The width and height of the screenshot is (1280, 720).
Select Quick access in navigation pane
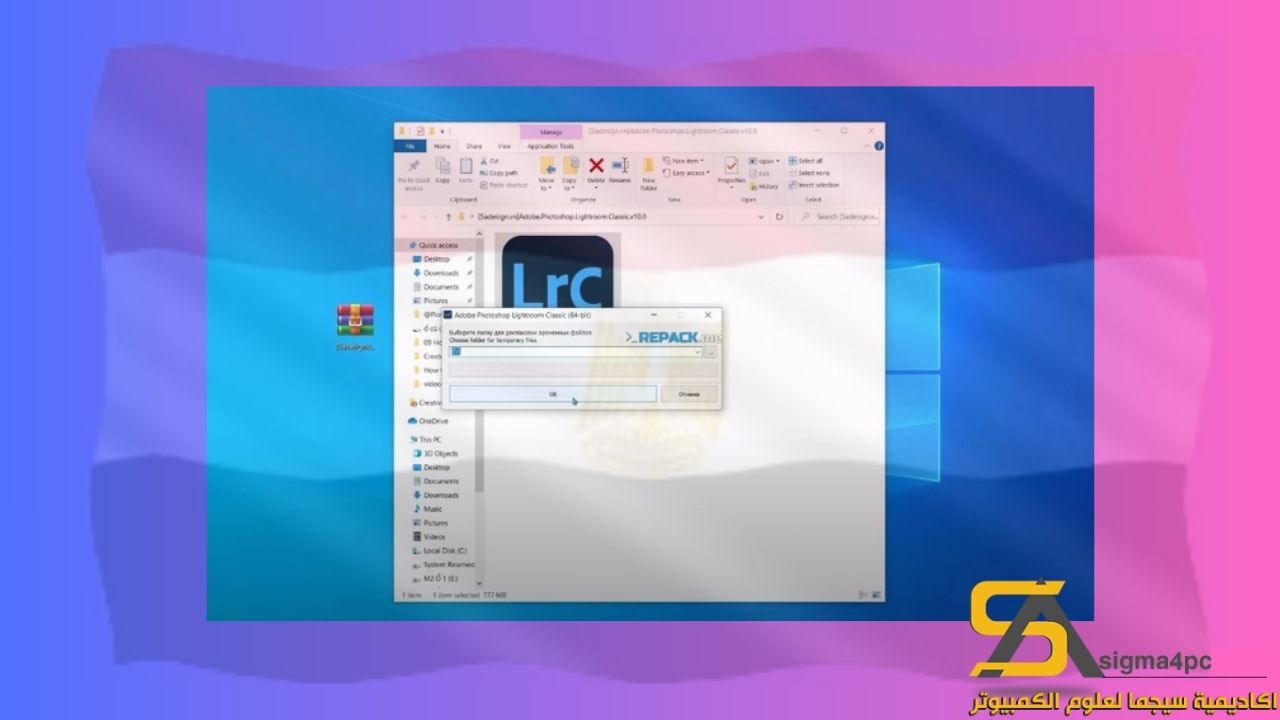click(x=433, y=245)
